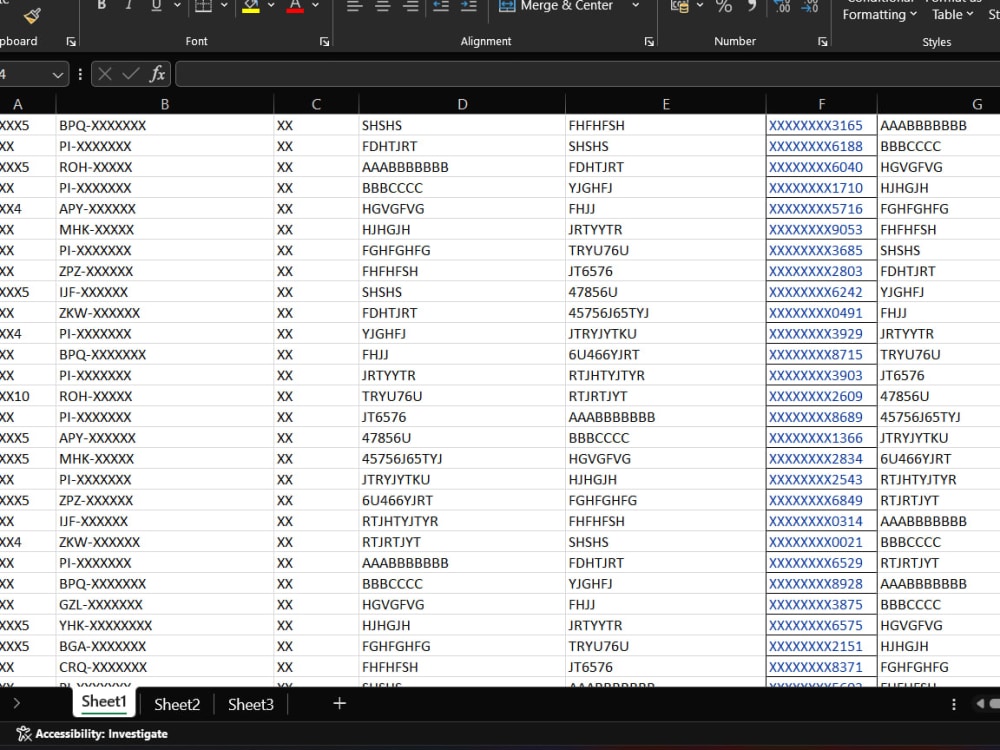Click inside the formula bar input
This screenshot has height=750, width=1000.
(587, 75)
